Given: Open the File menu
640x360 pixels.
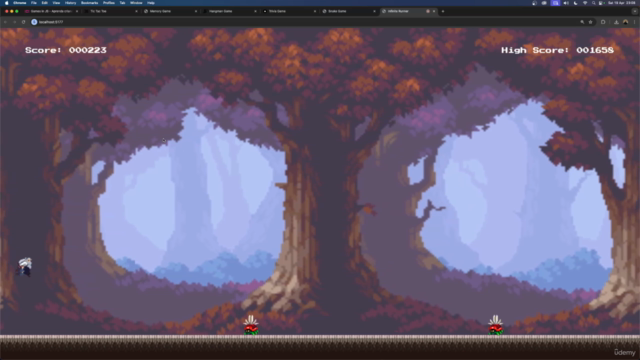Looking at the screenshot, I should [x=34, y=3].
